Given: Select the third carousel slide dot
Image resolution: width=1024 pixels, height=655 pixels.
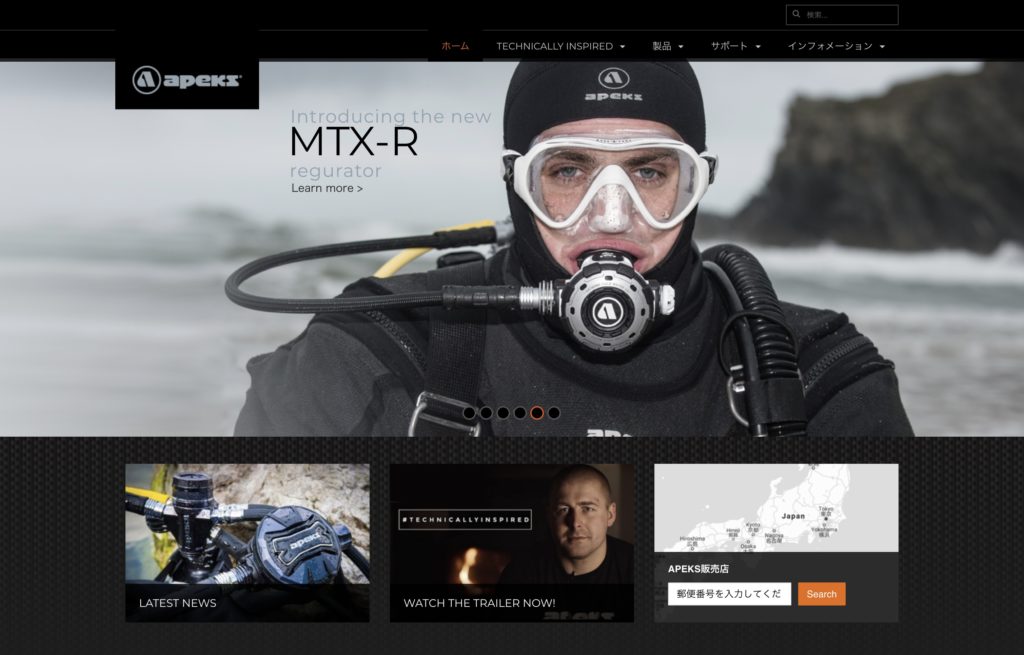Looking at the screenshot, I should click(x=503, y=412).
